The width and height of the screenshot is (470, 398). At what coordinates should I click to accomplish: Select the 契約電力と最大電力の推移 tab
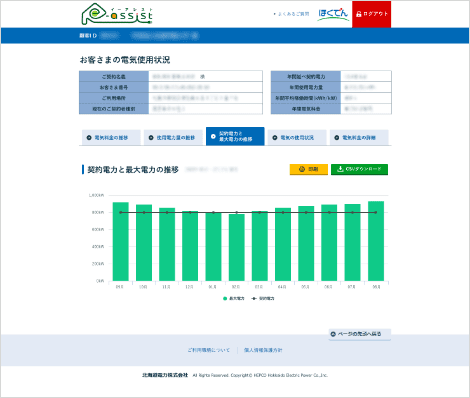pos(235,136)
